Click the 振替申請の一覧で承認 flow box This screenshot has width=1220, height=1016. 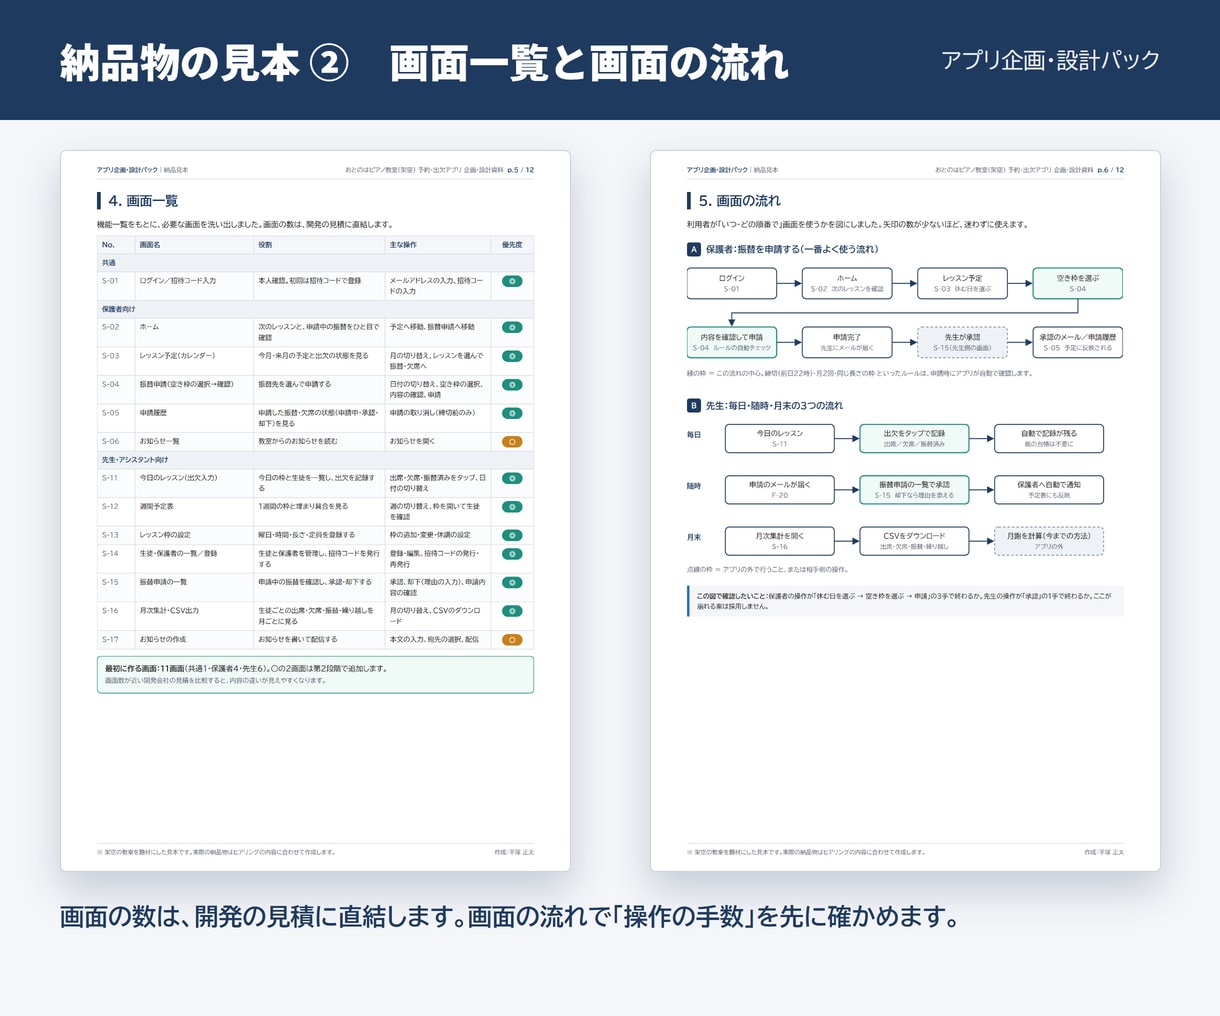point(914,489)
